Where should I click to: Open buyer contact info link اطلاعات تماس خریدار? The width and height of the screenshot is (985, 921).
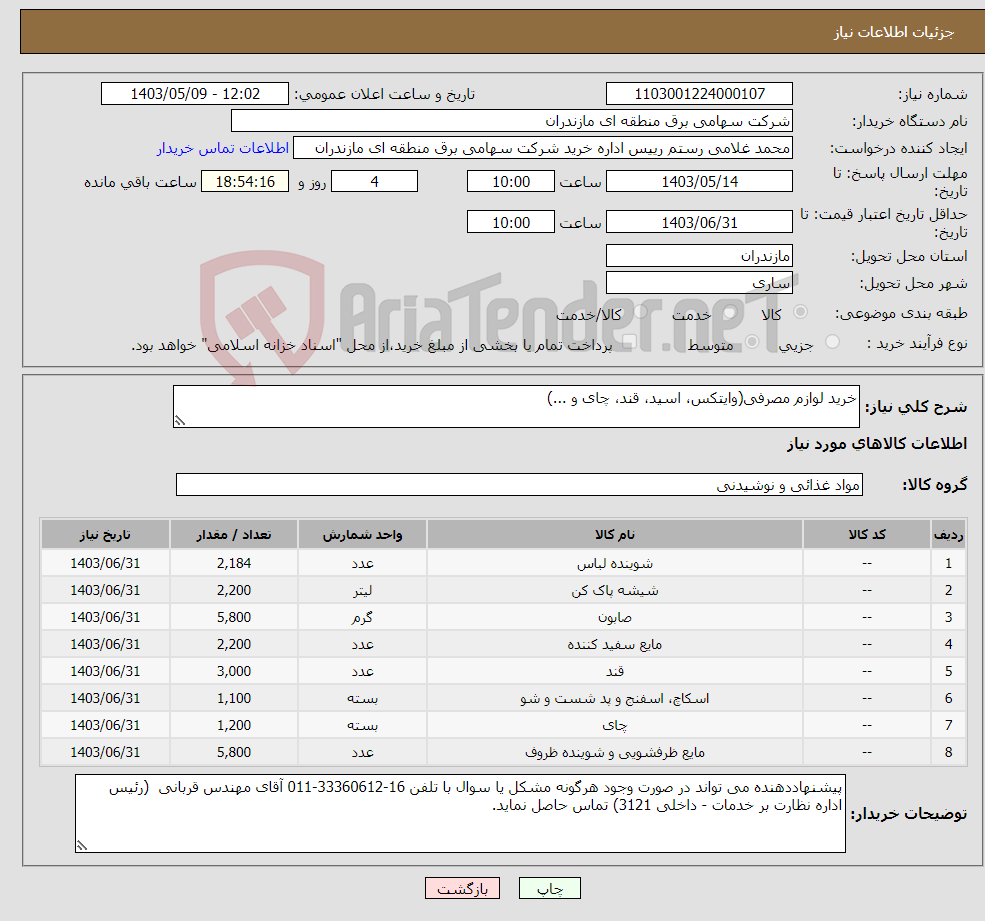[222, 148]
